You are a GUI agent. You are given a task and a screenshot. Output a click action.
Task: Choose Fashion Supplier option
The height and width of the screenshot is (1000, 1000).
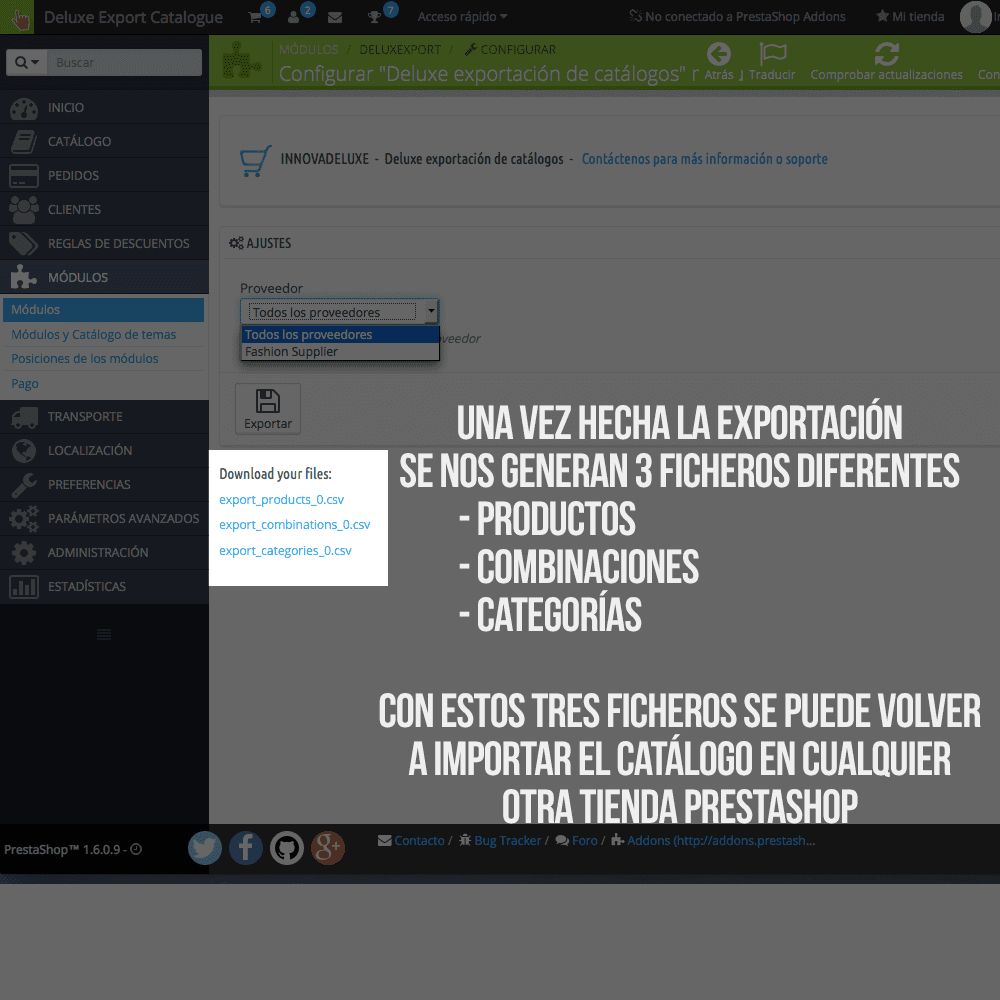pos(340,351)
